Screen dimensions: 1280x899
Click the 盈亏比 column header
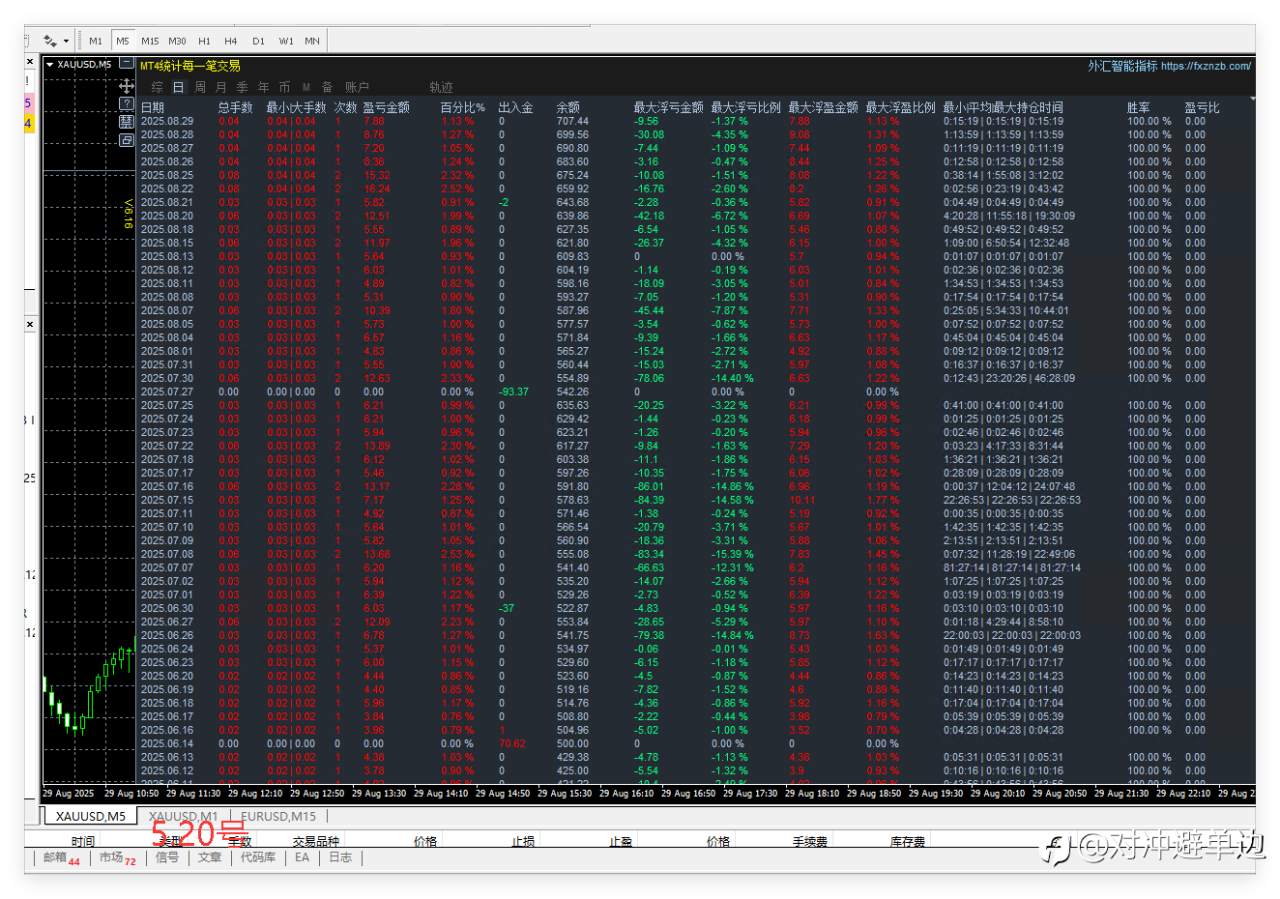[x=1202, y=107]
